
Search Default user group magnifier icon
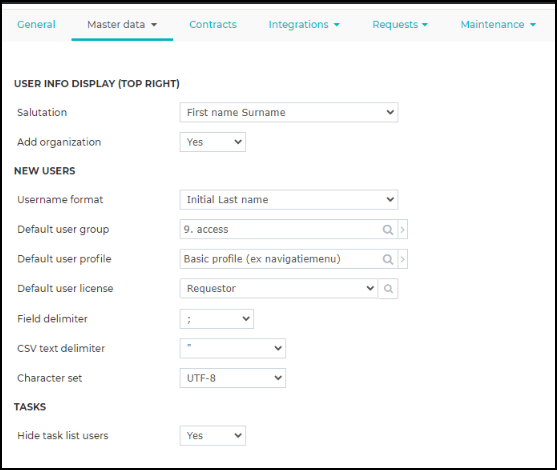388,229
